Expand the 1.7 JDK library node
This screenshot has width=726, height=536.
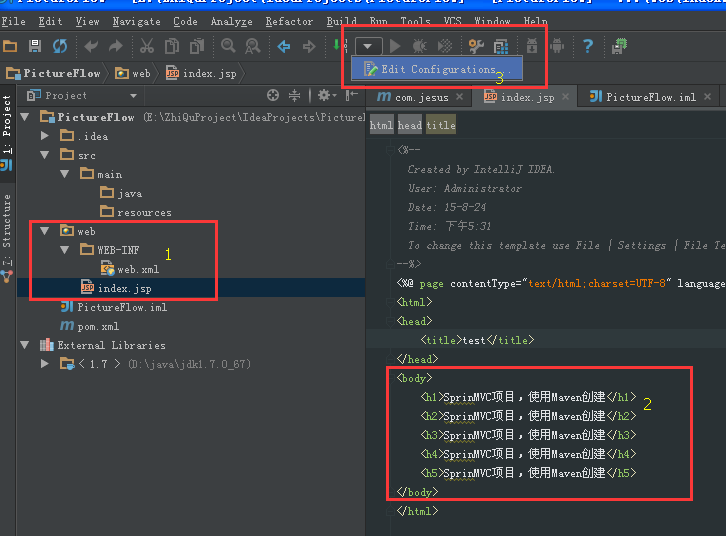(x=45, y=364)
